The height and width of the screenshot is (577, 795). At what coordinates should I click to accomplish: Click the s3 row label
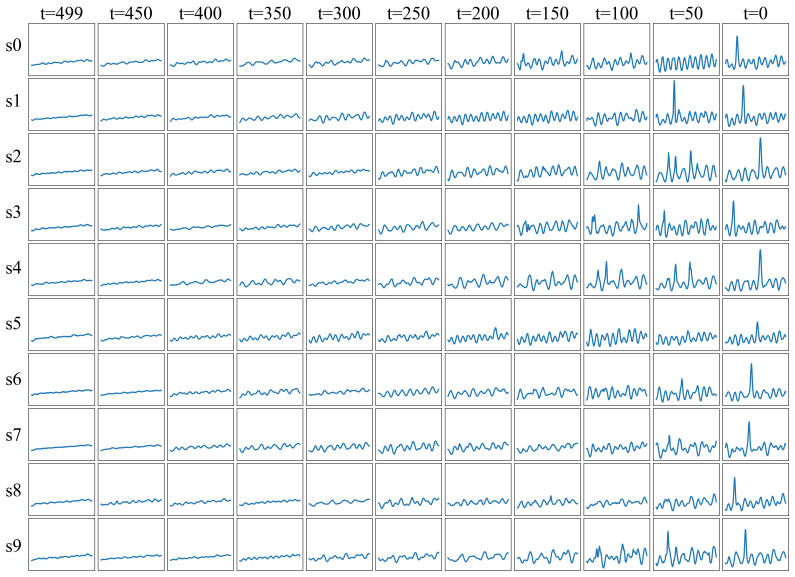coord(14,212)
